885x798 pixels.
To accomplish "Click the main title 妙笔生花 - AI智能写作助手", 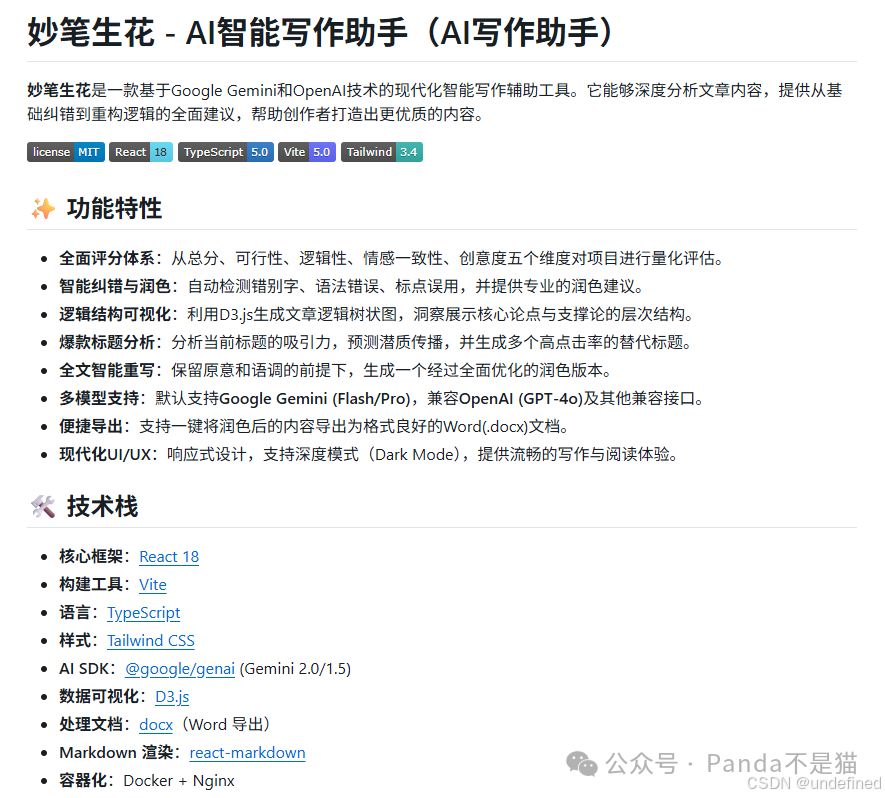I will click(x=320, y=32).
